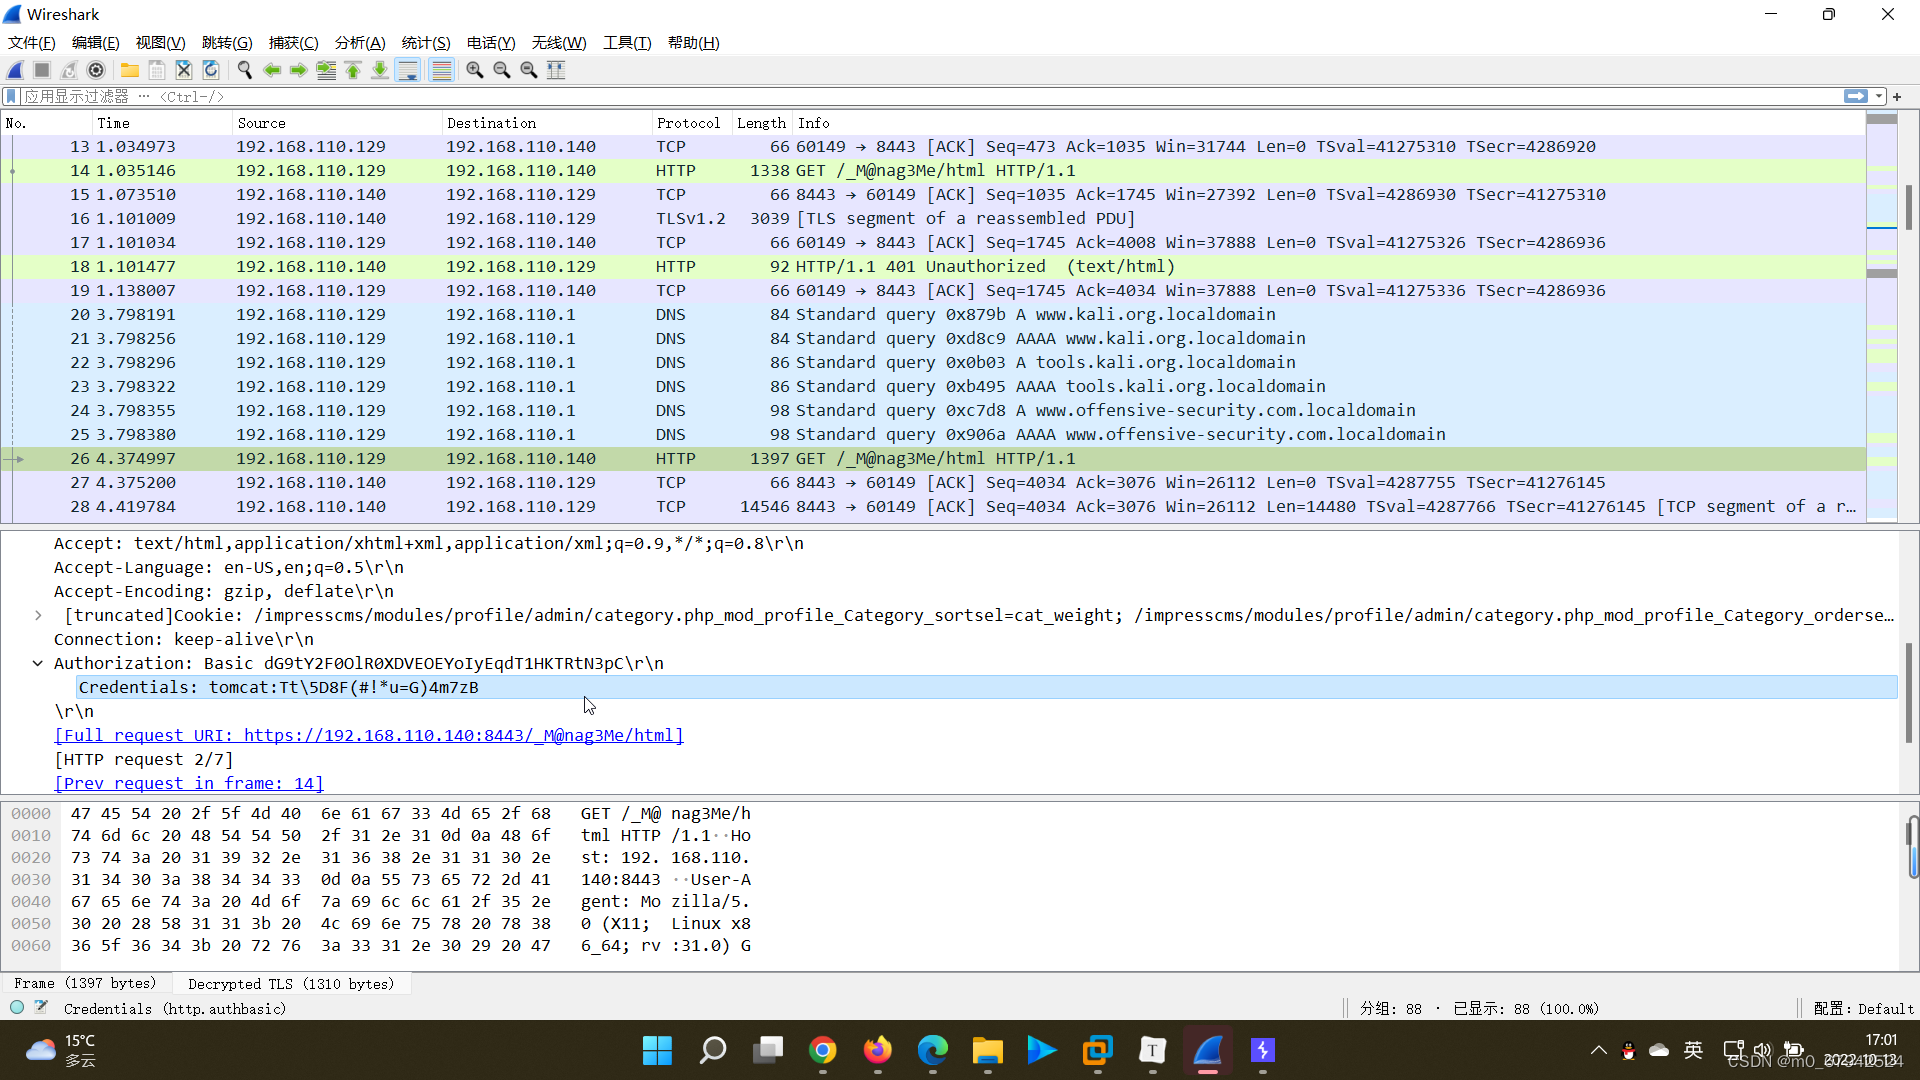This screenshot has height=1080, width=1920.
Task: Open Full request URI link
Action: tap(369, 735)
